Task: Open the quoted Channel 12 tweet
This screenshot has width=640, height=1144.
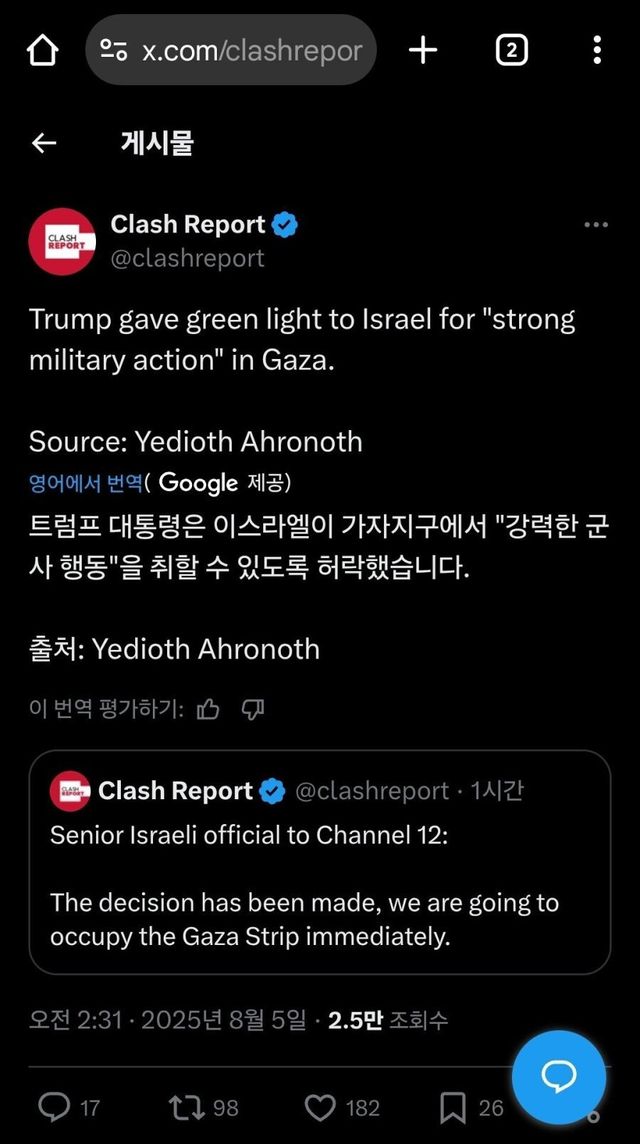Action: [320, 862]
